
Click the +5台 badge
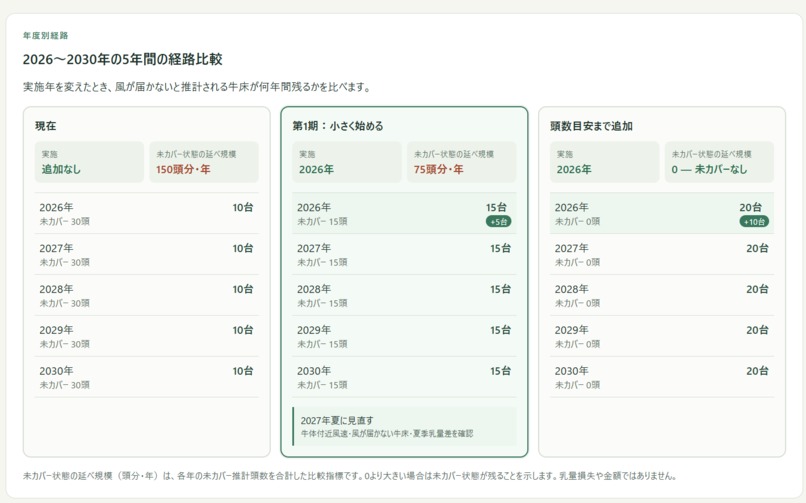(x=499, y=221)
